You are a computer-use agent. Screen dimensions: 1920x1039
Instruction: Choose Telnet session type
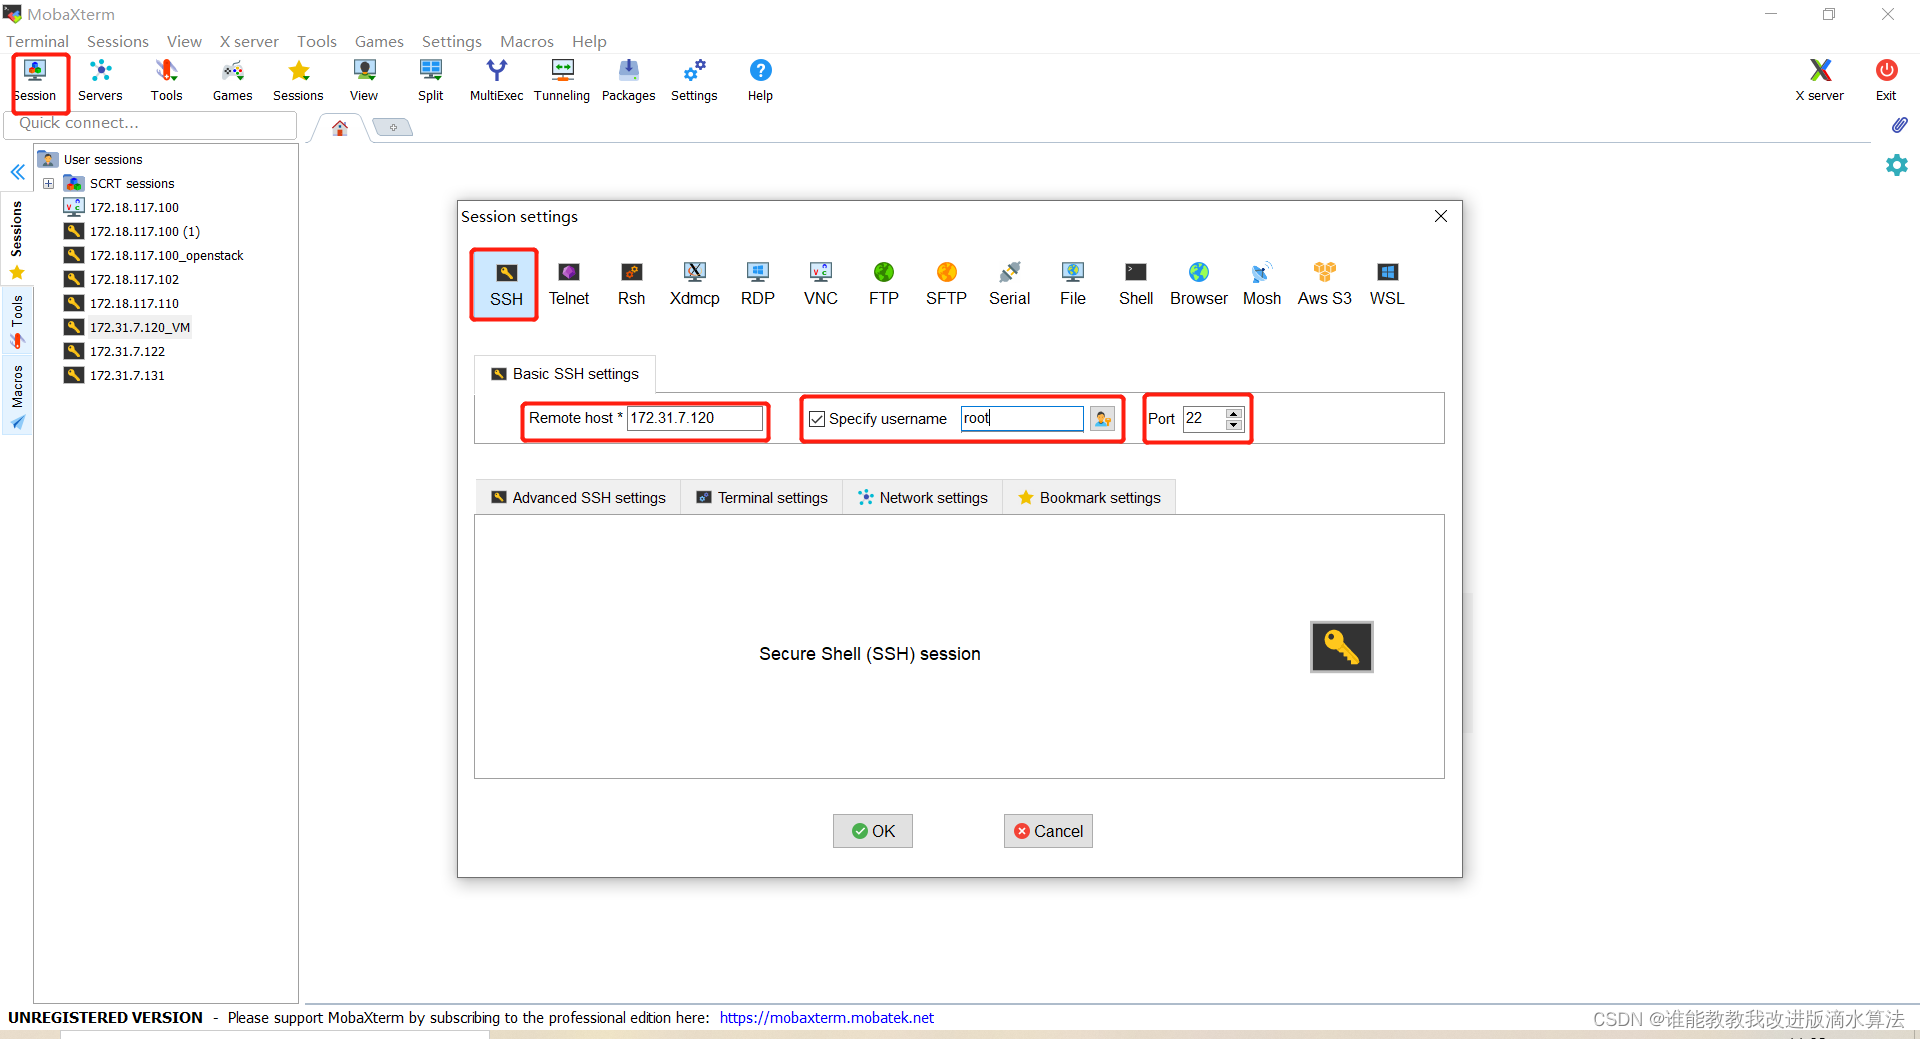pyautogui.click(x=569, y=285)
